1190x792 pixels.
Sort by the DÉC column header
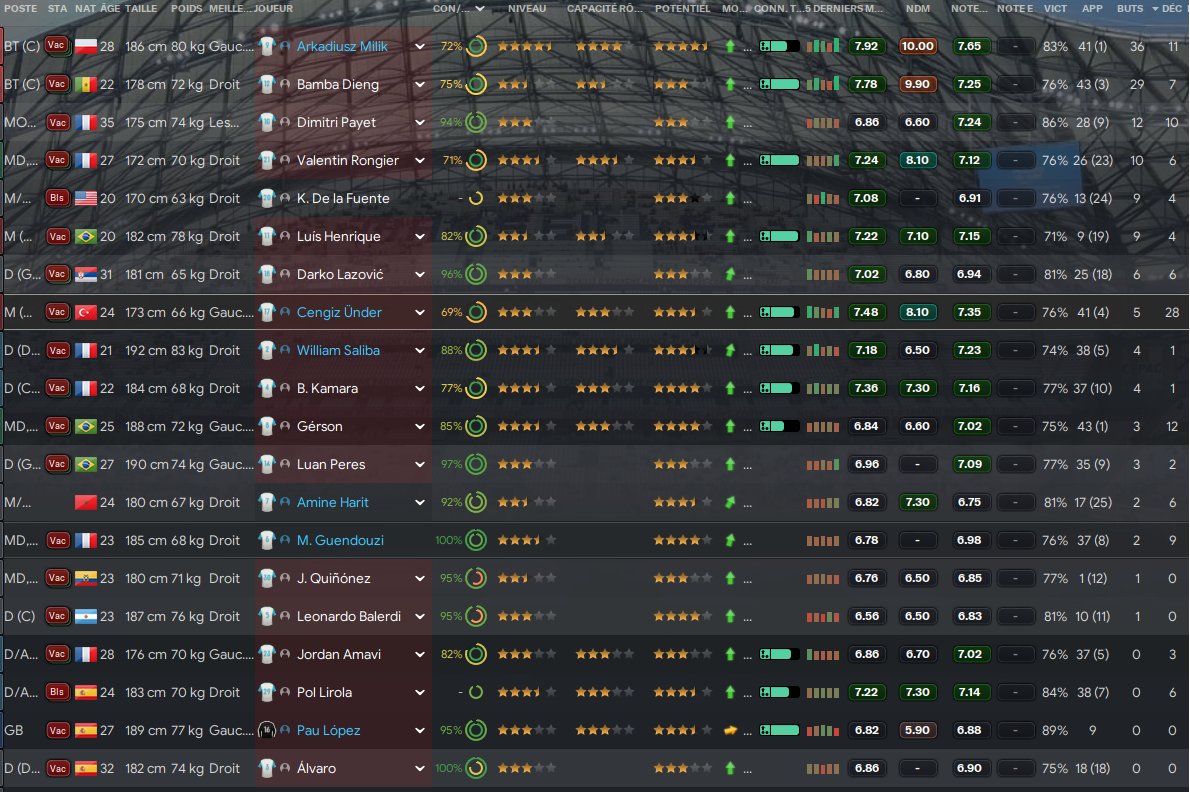click(1171, 8)
